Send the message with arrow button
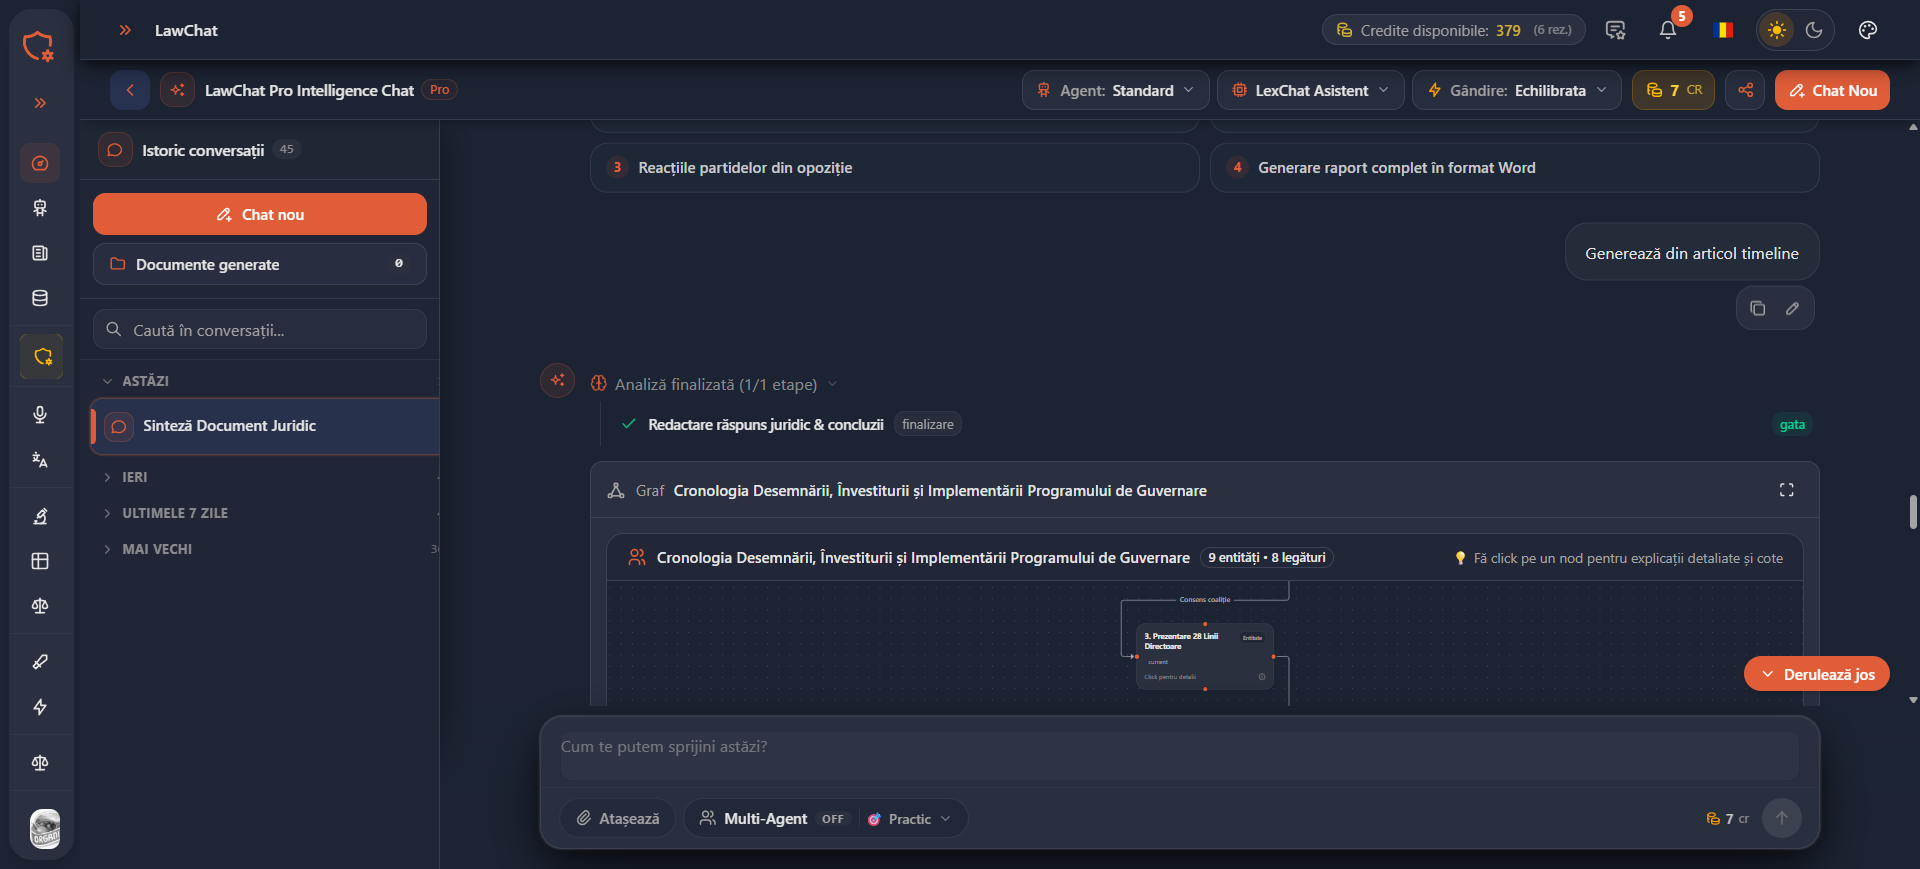Image resolution: width=1920 pixels, height=869 pixels. point(1781,818)
